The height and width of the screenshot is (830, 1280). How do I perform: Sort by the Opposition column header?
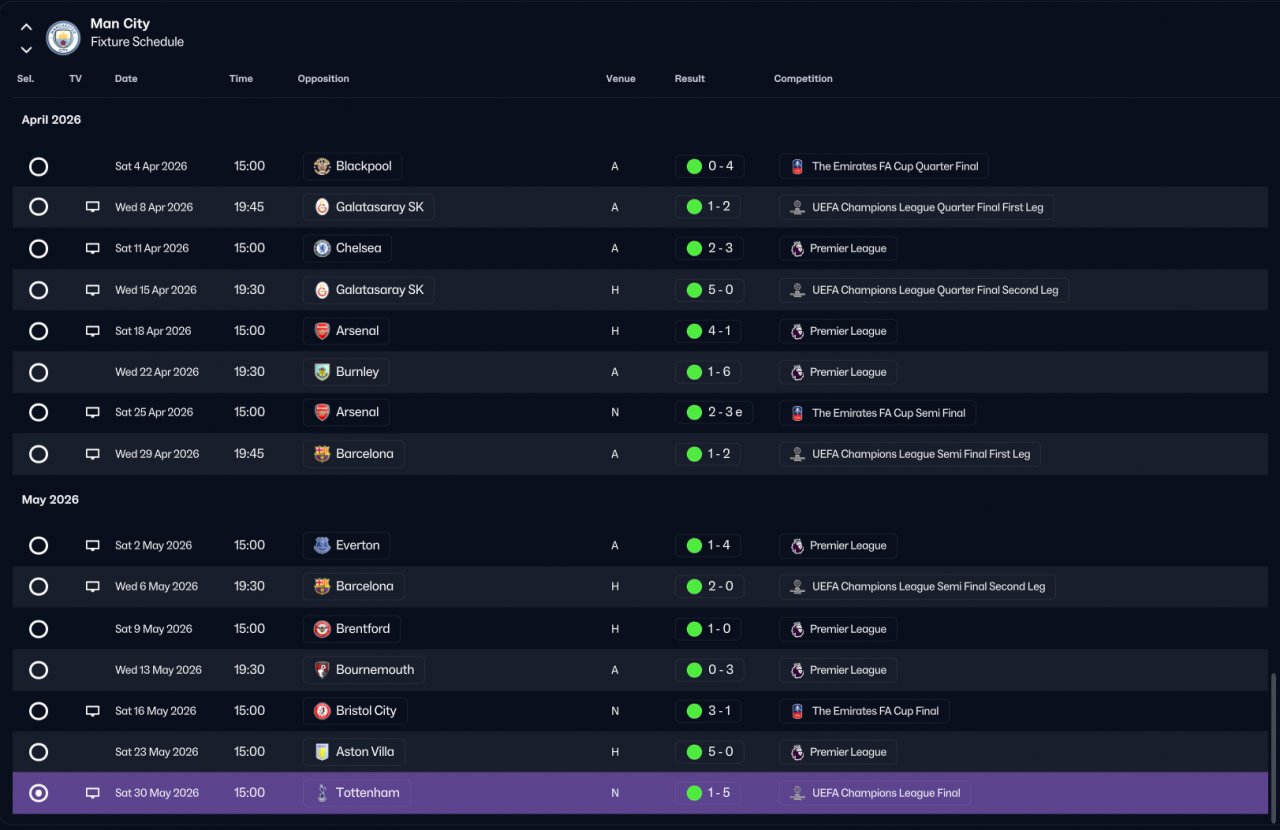tap(323, 79)
